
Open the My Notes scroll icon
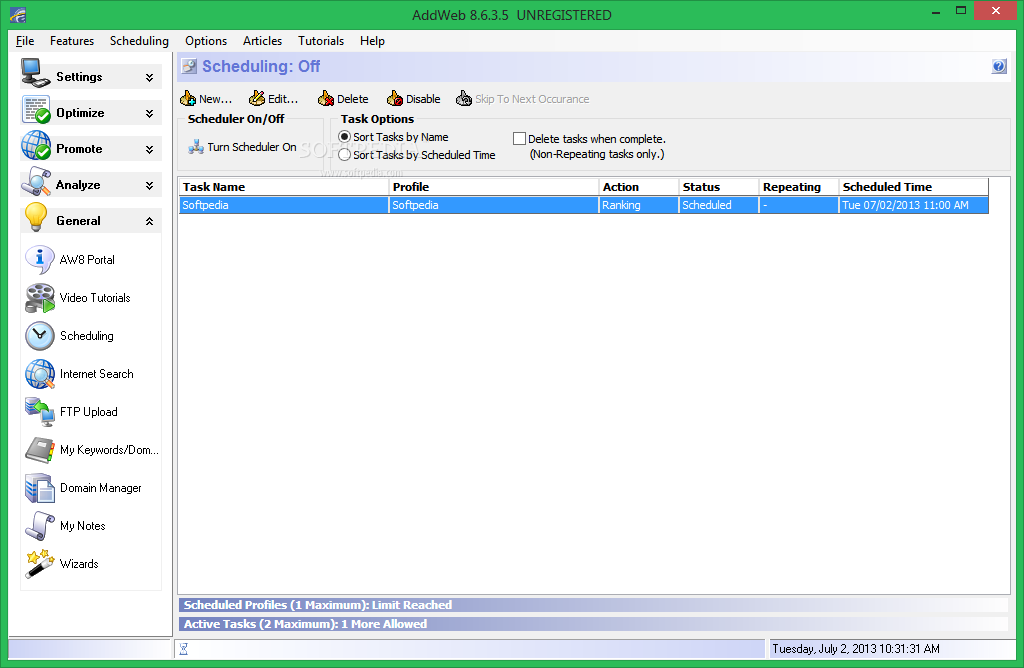click(40, 526)
